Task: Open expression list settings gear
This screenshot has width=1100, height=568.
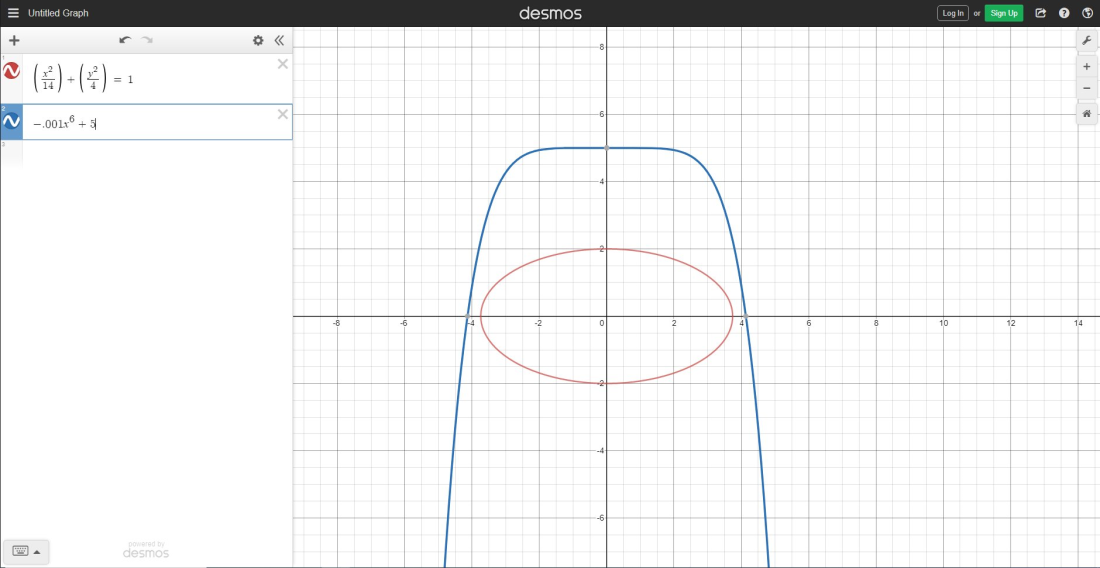Action: (x=258, y=41)
